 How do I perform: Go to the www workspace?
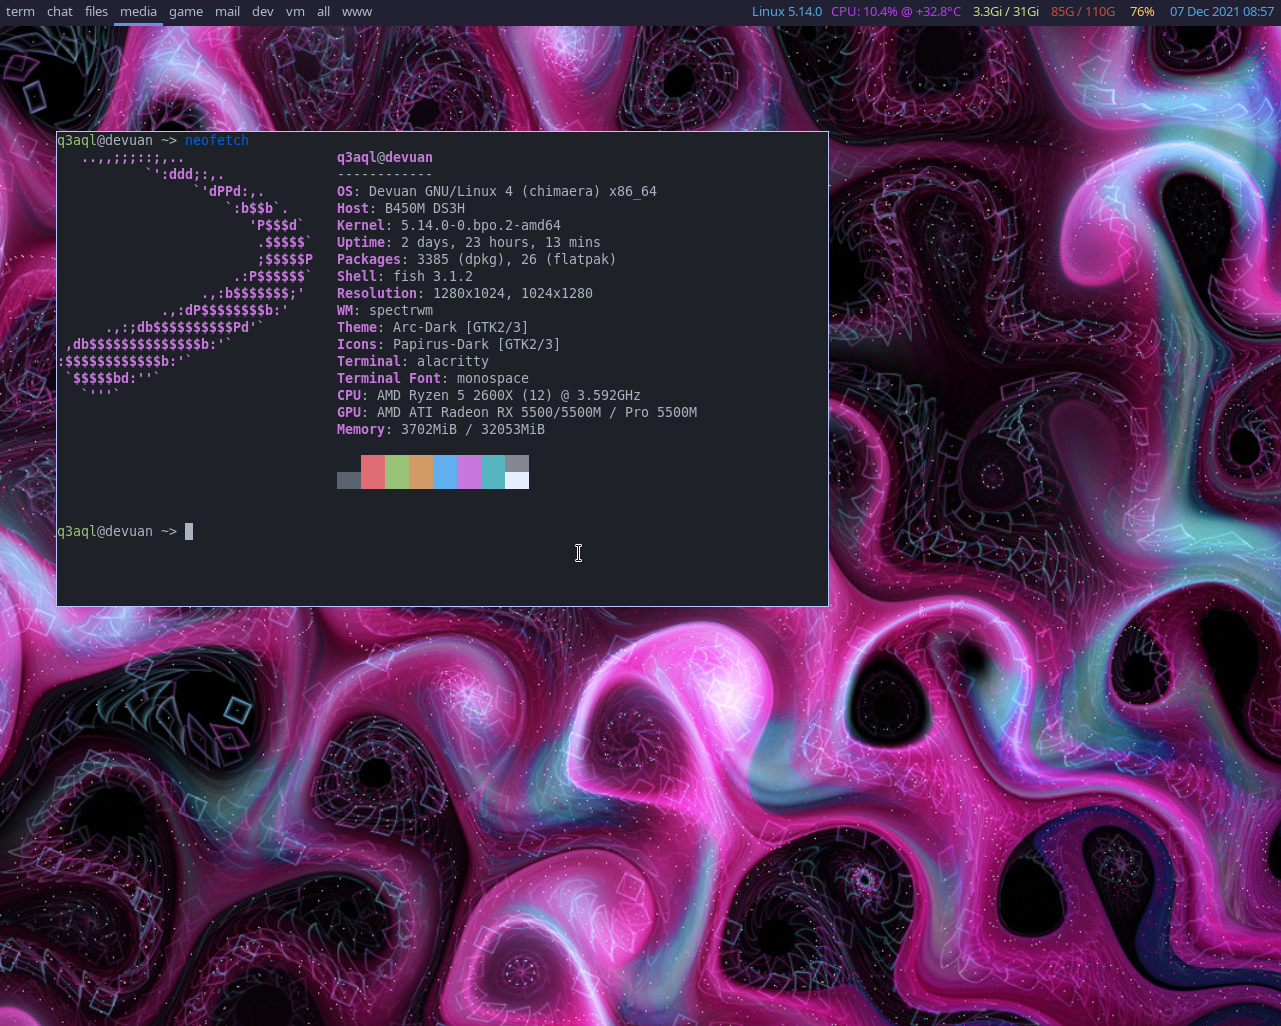coord(357,12)
